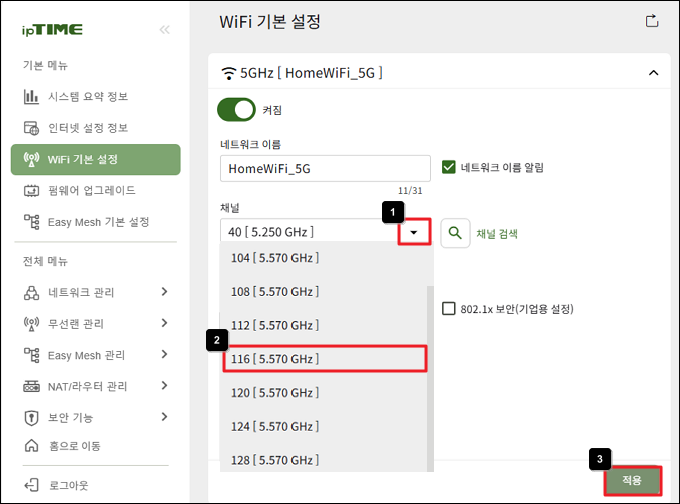The width and height of the screenshot is (680, 504).
Task: Click the 채널 검색 link
Action: 497,234
